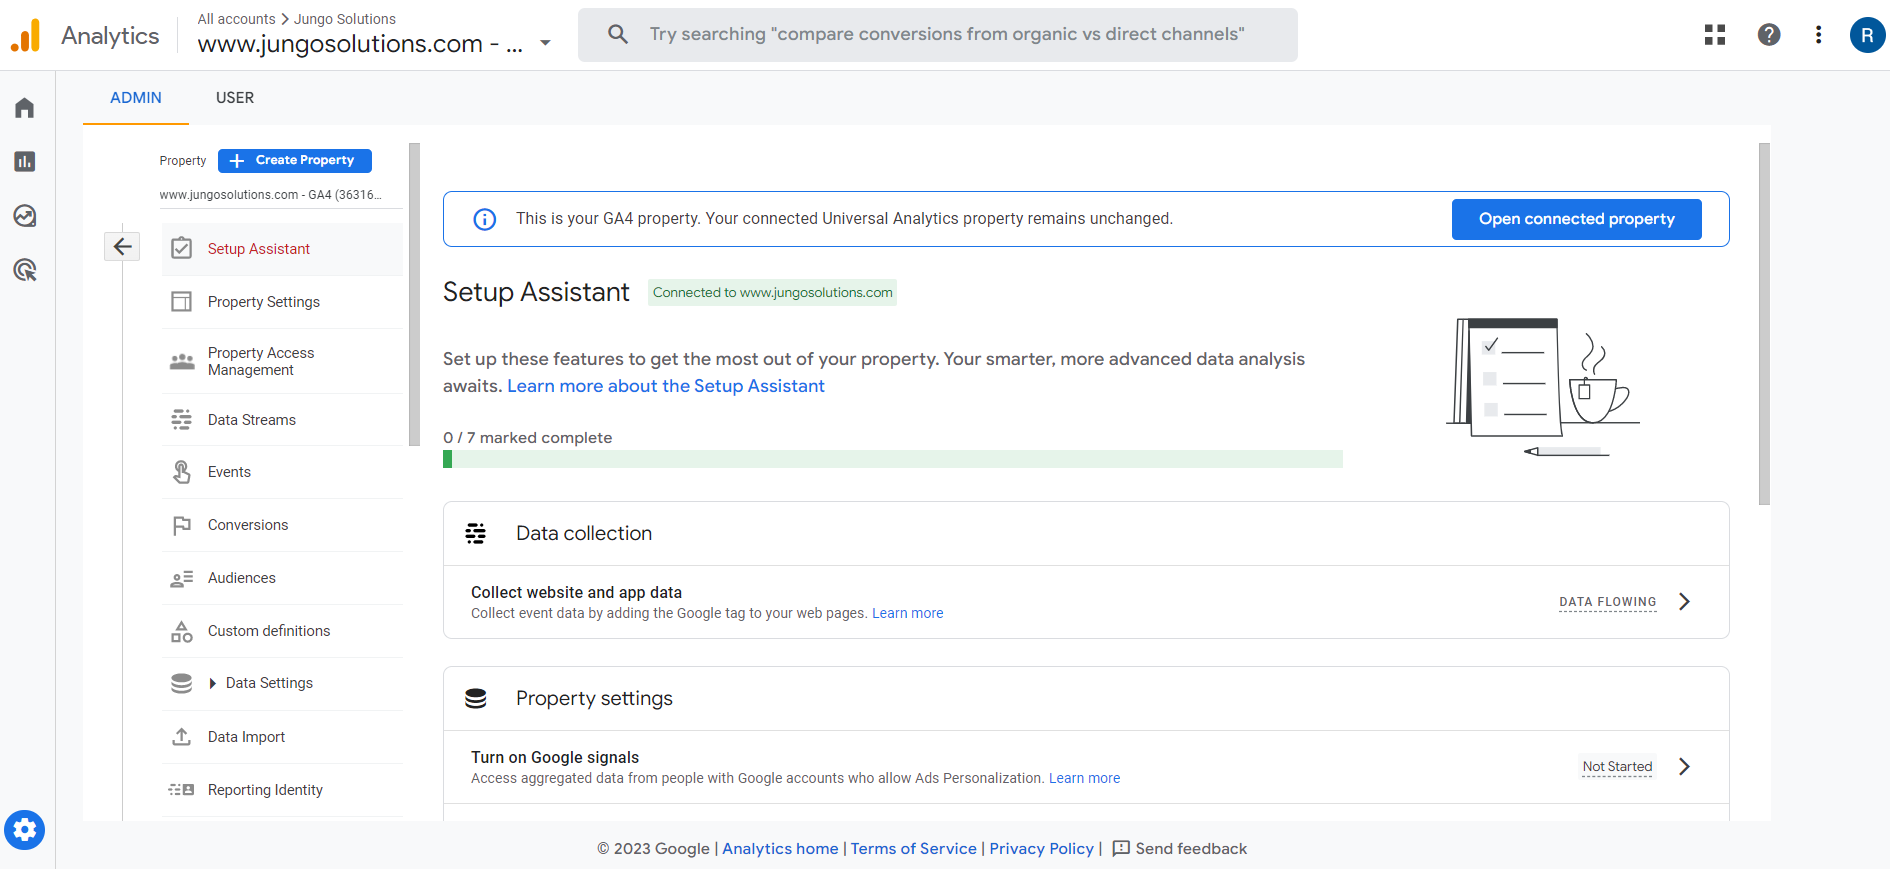
Task: Click the Data Settings stack icon
Action: tap(182, 683)
